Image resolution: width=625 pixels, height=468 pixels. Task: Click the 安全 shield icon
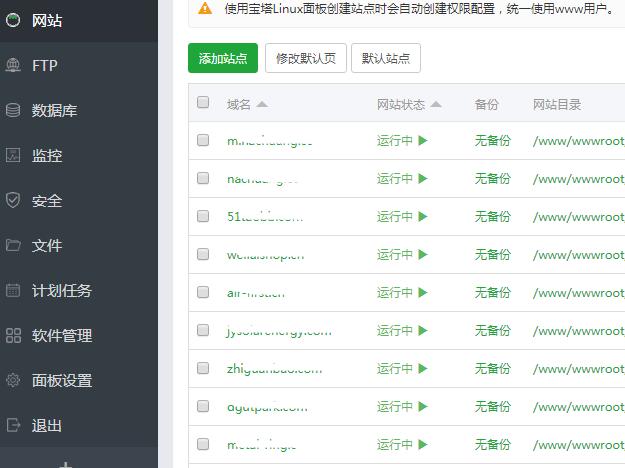pos(13,201)
